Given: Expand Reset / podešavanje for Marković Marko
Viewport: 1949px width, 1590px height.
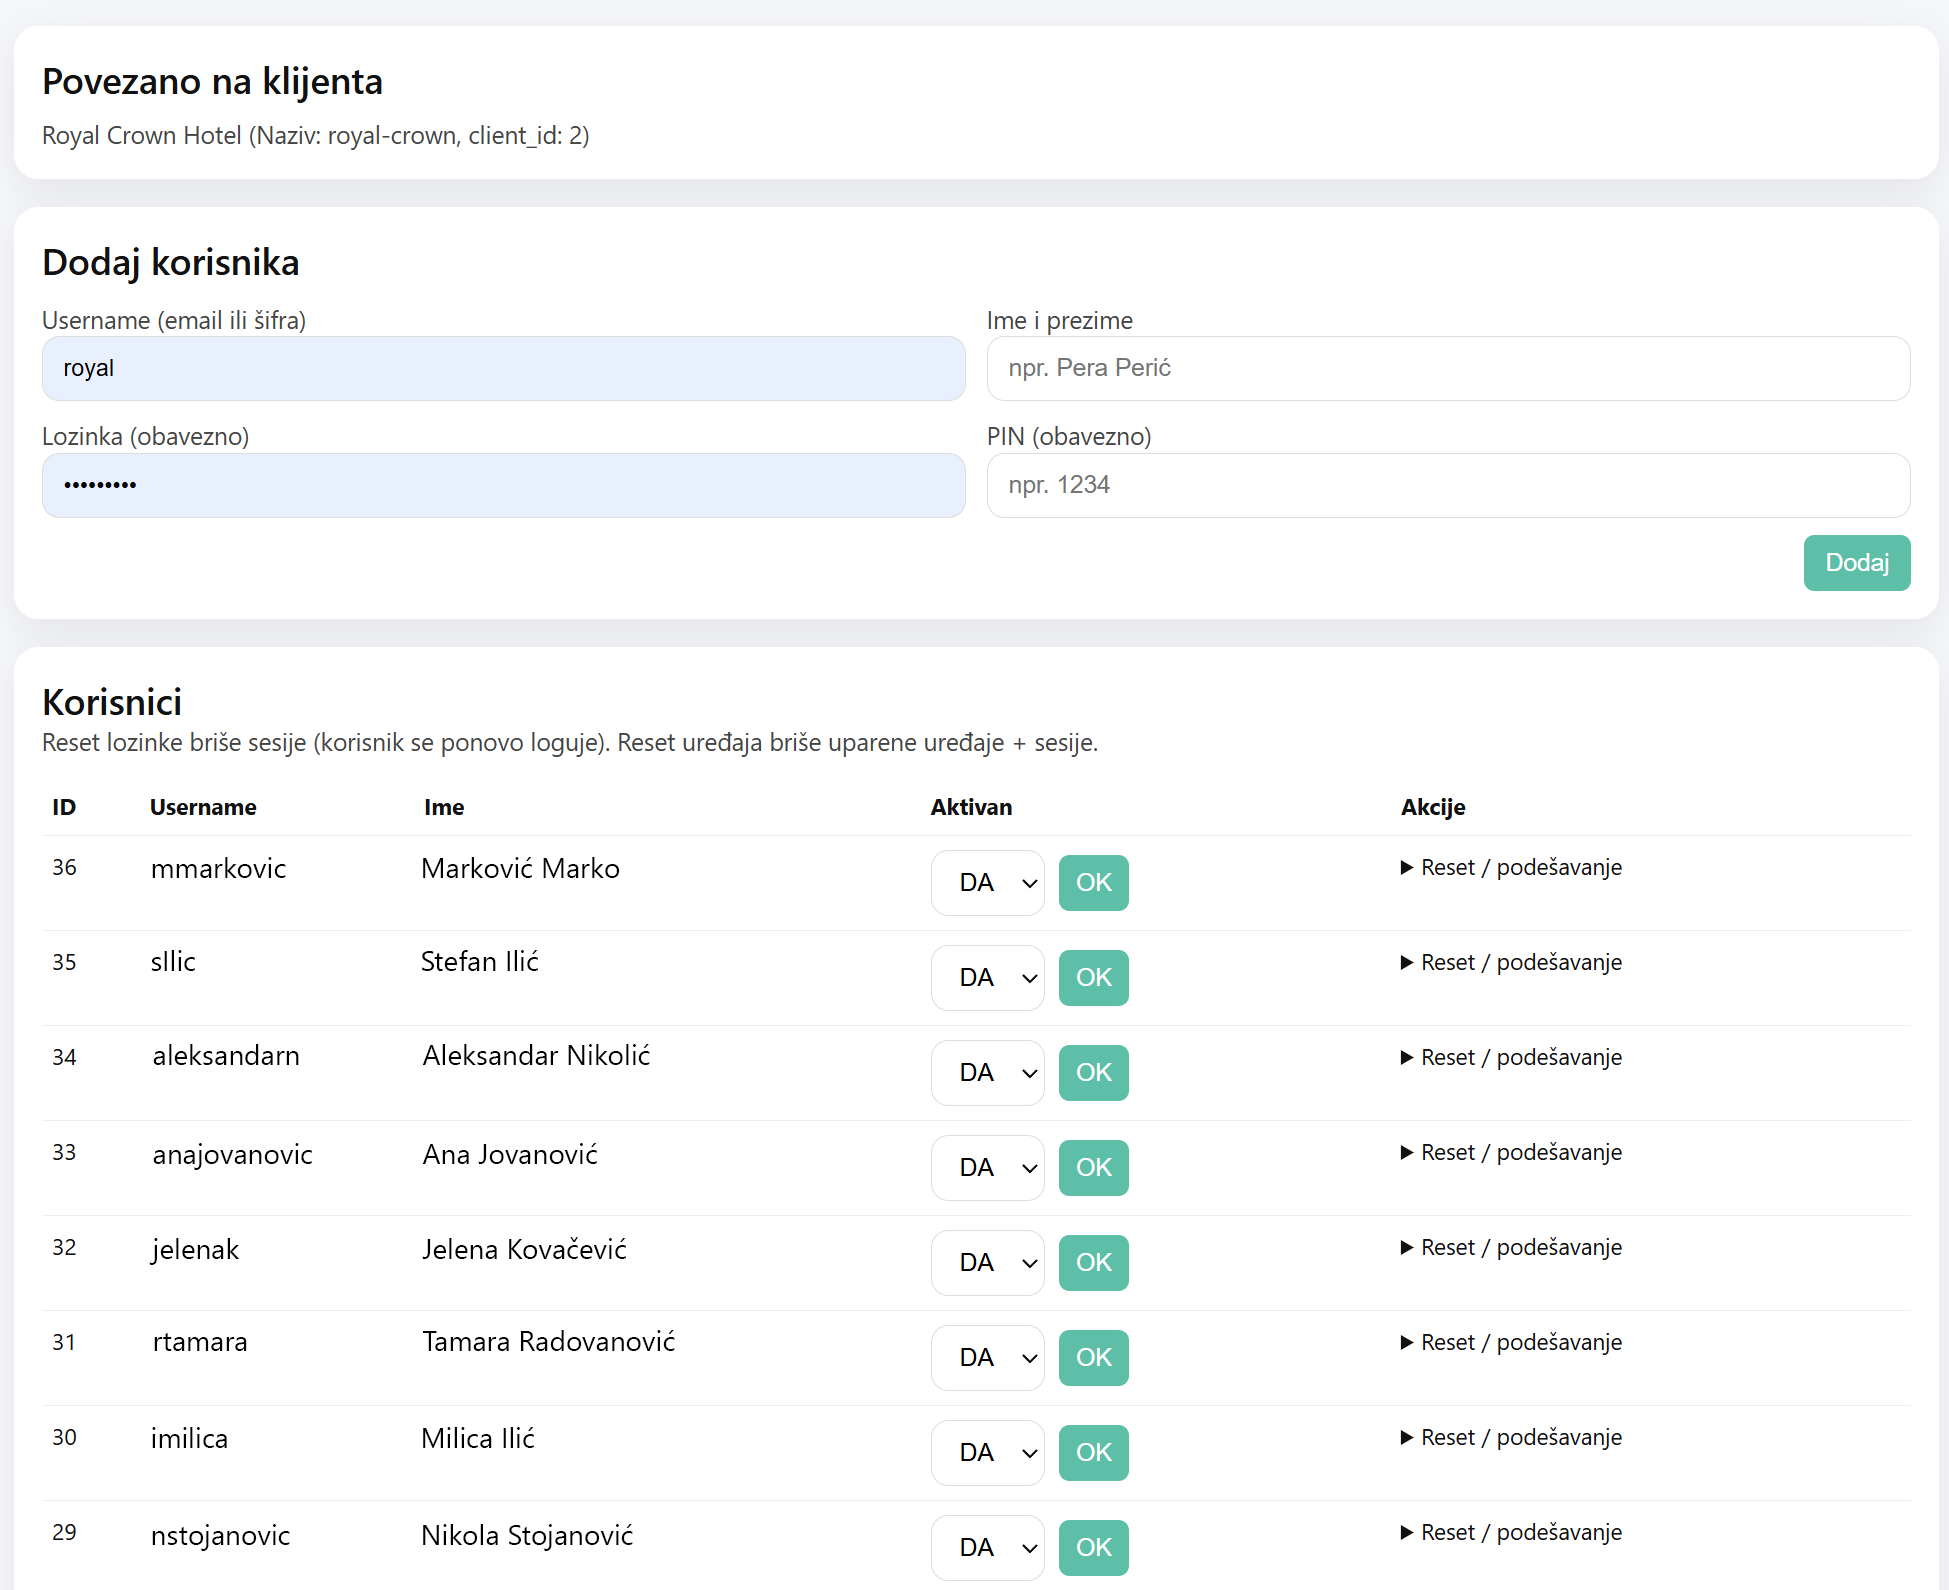Looking at the screenshot, I should (1511, 868).
